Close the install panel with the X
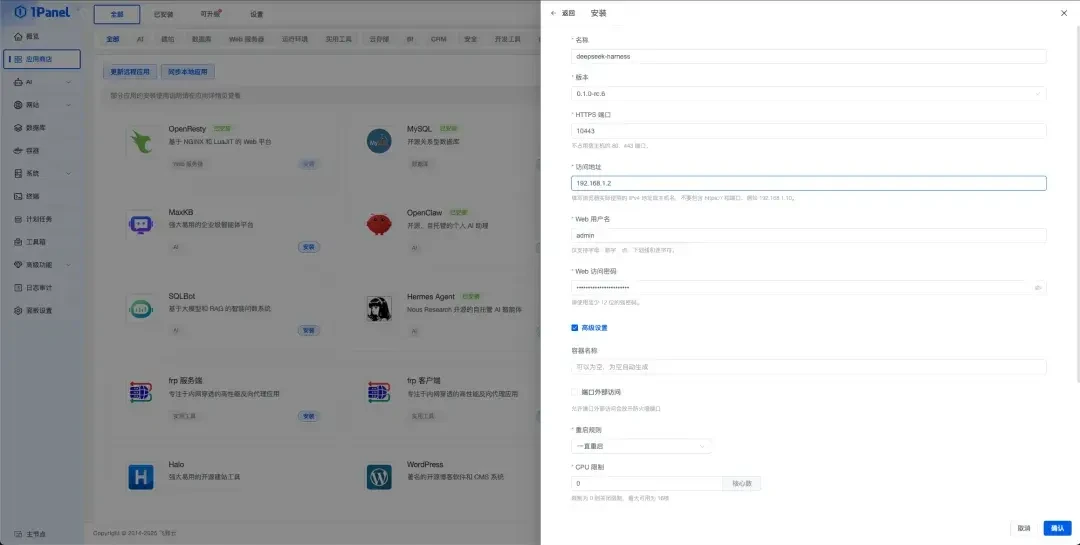The width and height of the screenshot is (1080, 545). pyautogui.click(x=1064, y=13)
